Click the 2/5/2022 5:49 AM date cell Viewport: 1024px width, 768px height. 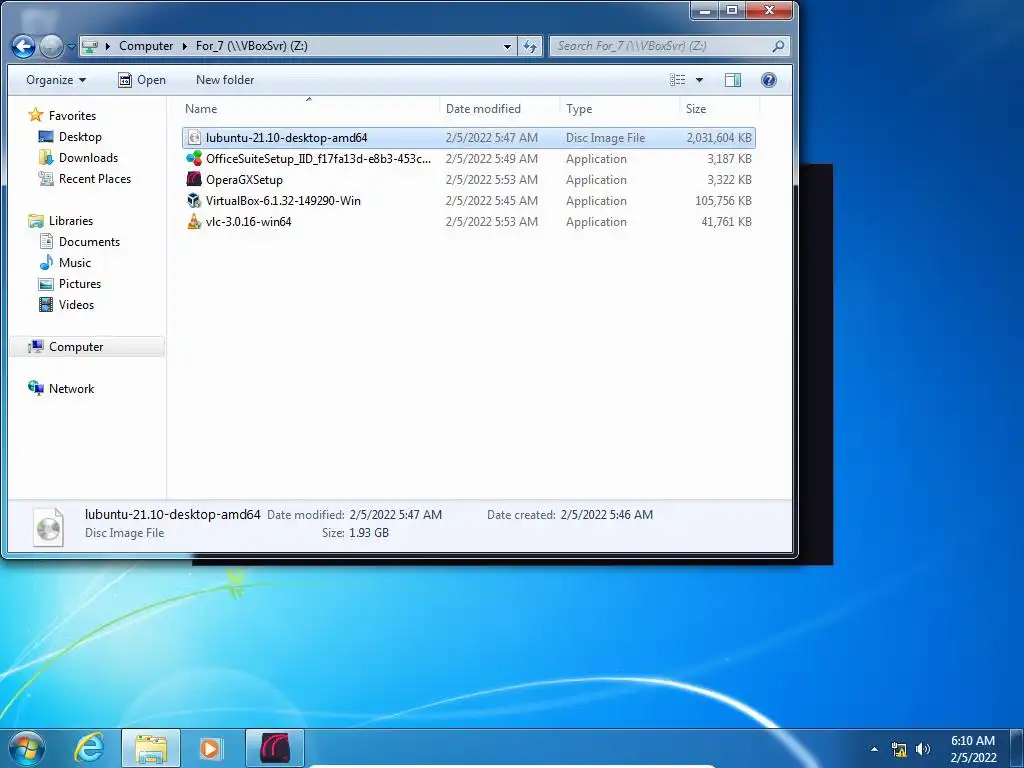coord(492,159)
